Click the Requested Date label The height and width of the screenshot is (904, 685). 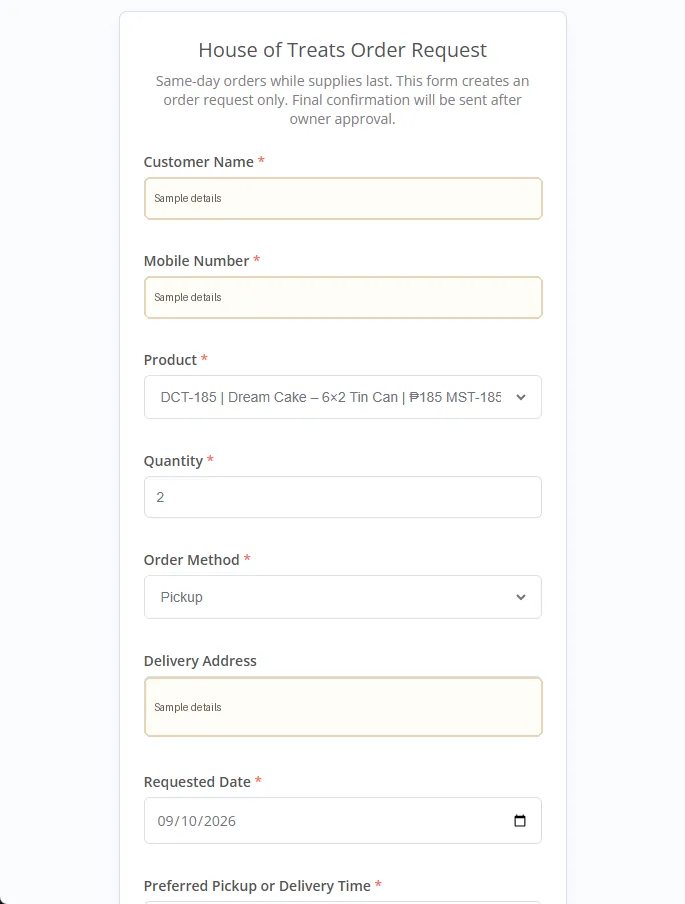point(197,782)
